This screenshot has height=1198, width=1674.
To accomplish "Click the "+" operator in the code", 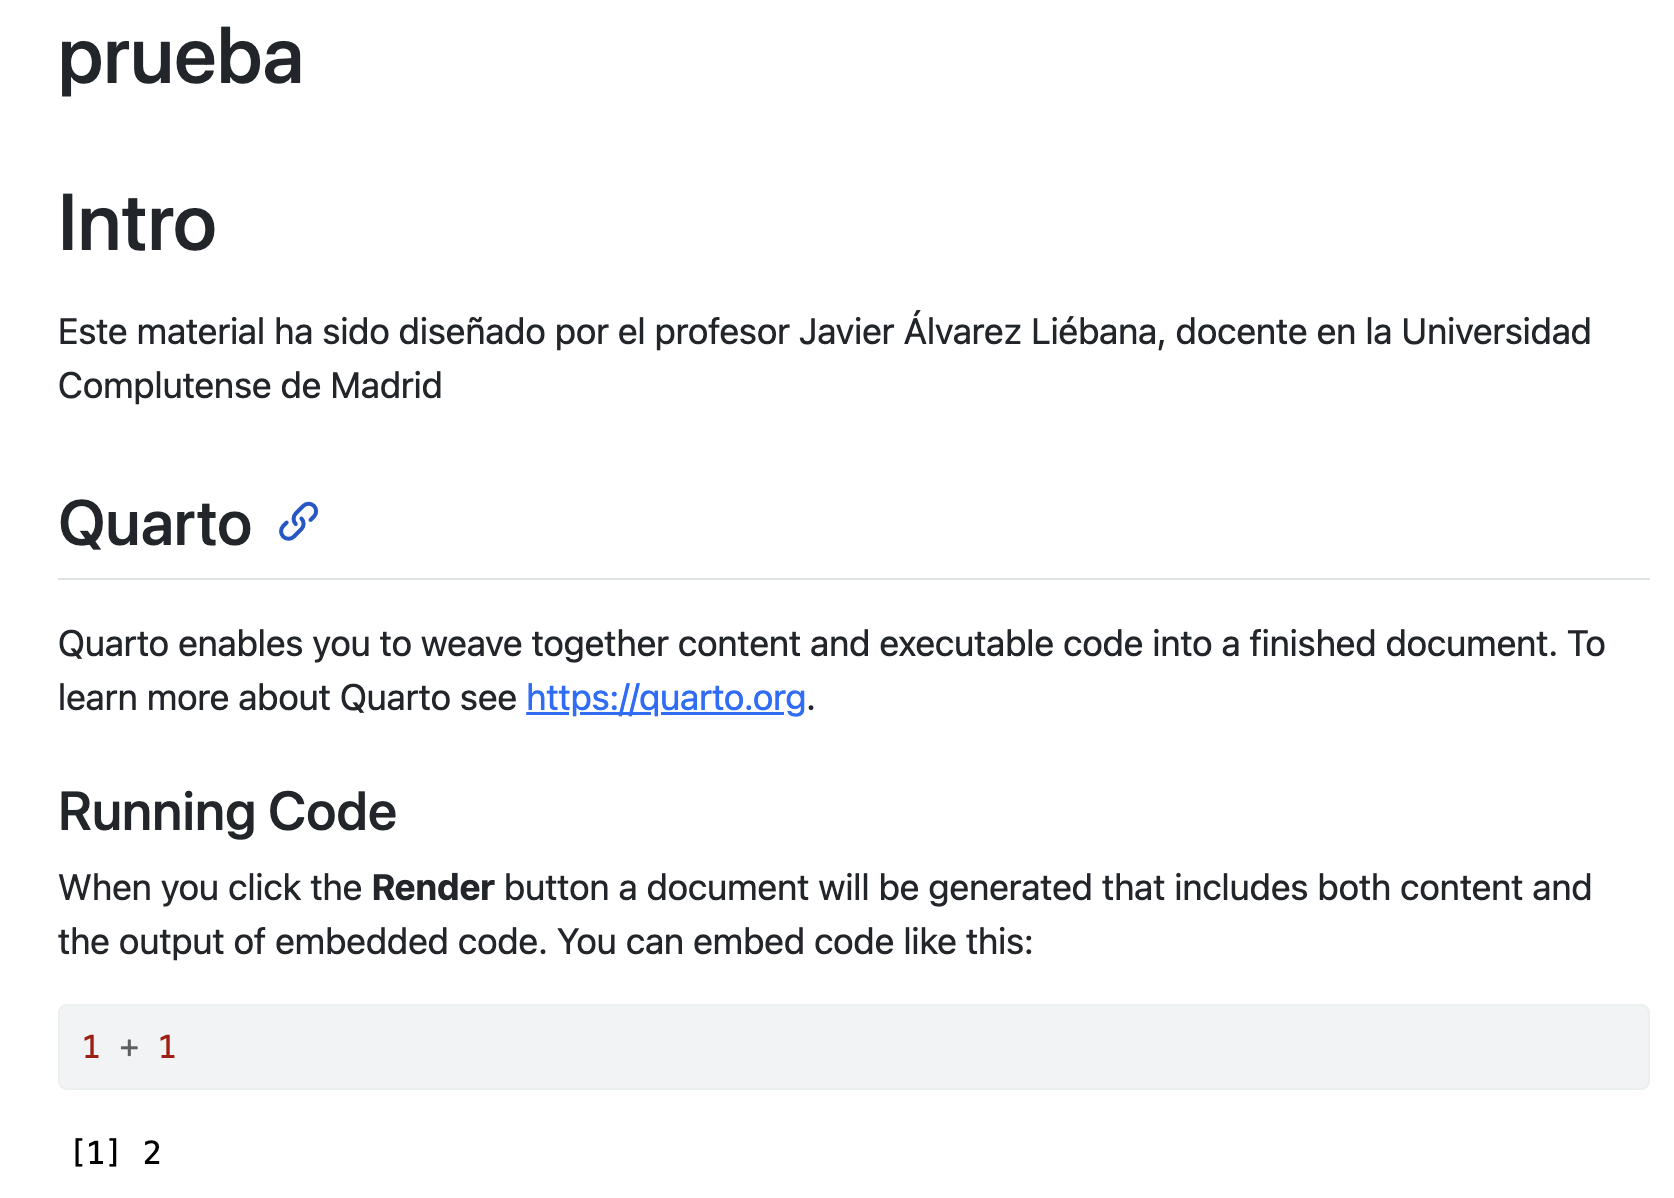I will coord(129,1047).
